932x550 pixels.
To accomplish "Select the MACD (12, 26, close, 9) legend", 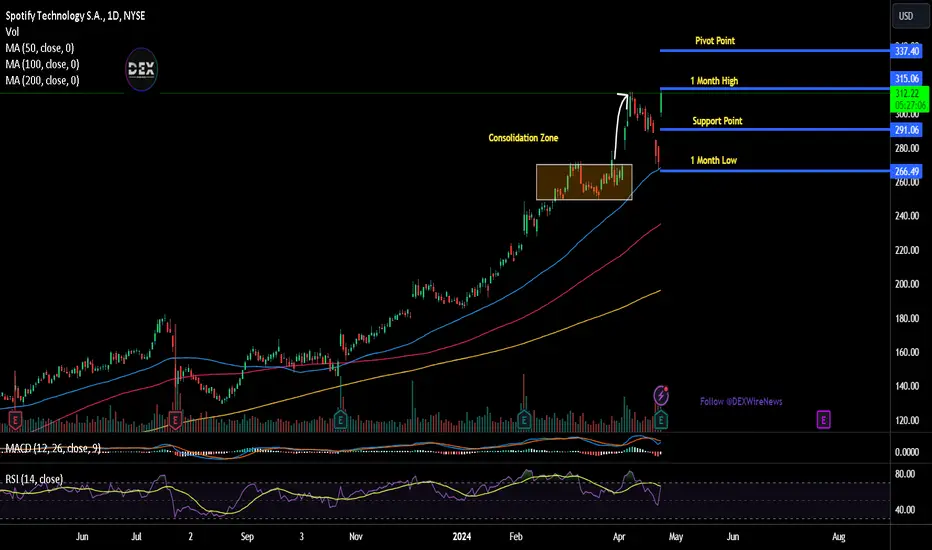I will coord(52,448).
